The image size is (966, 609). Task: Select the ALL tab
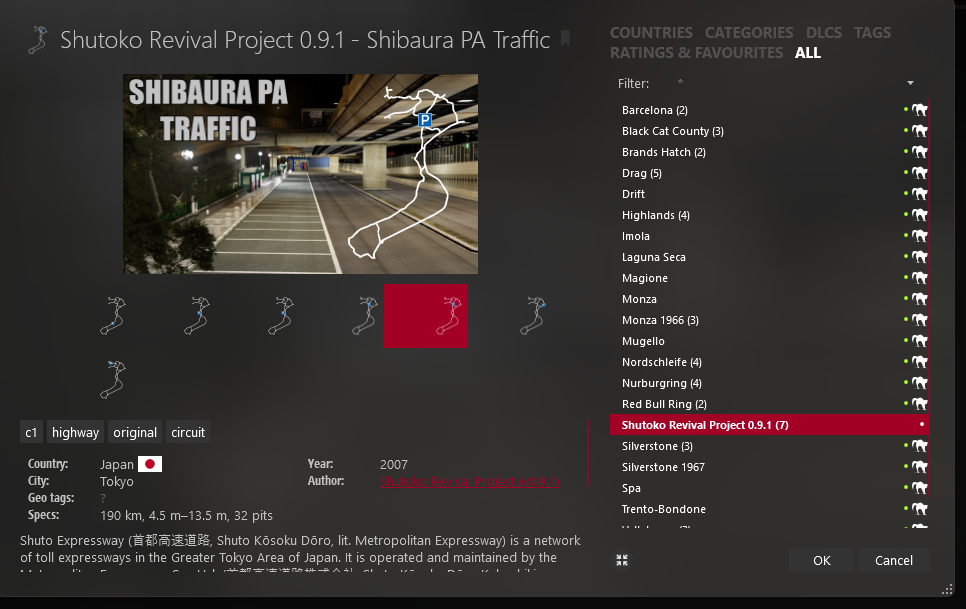808,53
